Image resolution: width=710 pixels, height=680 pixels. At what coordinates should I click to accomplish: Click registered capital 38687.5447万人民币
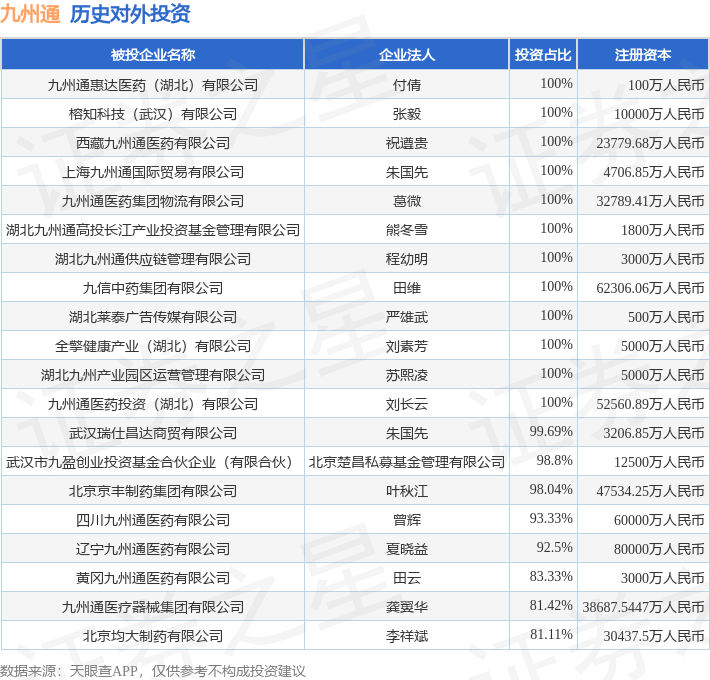pyautogui.click(x=643, y=607)
